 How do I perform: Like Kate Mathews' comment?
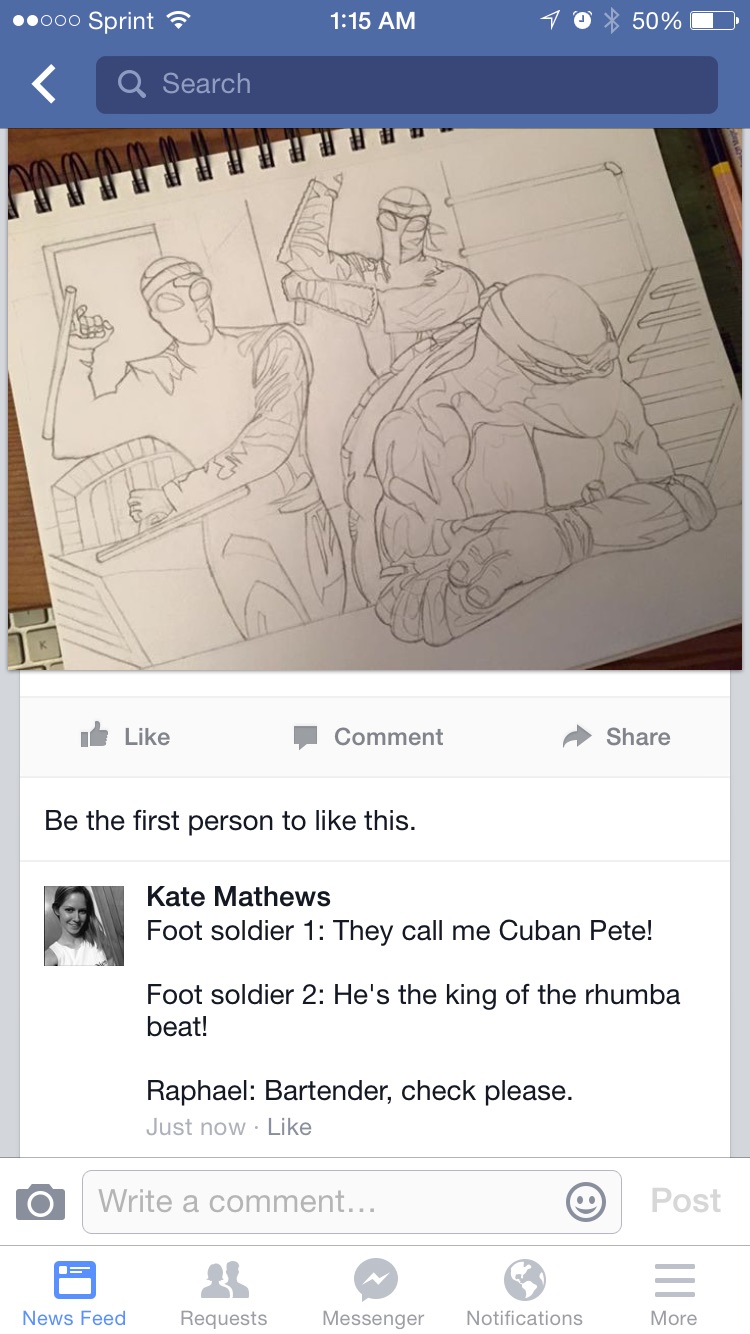[x=290, y=1127]
